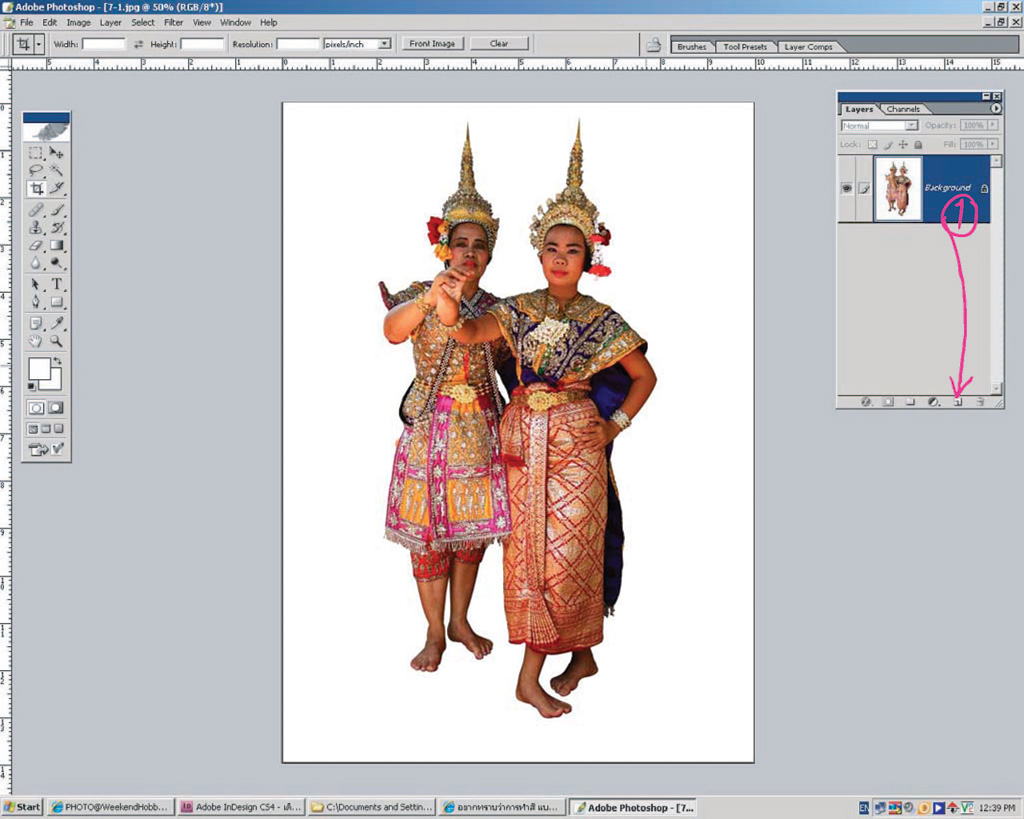Click the foreground color swatch
1024x819 pixels.
(38, 369)
